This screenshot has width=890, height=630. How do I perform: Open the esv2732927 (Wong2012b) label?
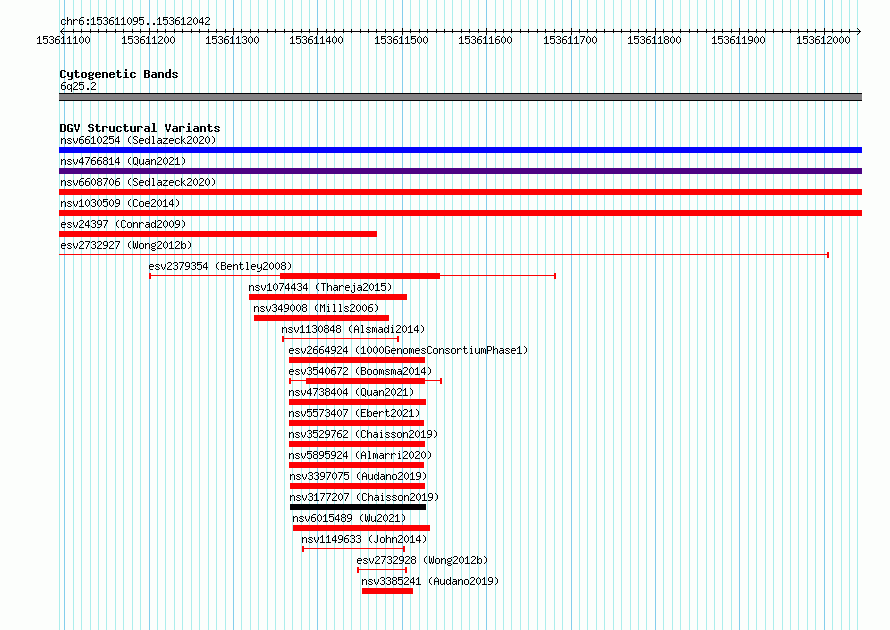pyautogui.click(x=126, y=245)
